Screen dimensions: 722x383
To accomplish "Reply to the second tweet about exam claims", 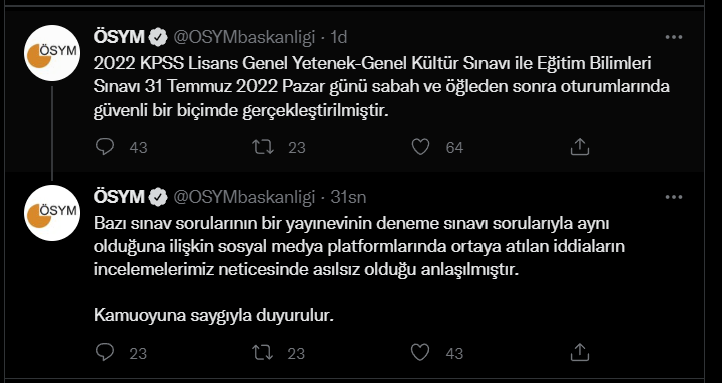I will pyautogui.click(x=105, y=353).
